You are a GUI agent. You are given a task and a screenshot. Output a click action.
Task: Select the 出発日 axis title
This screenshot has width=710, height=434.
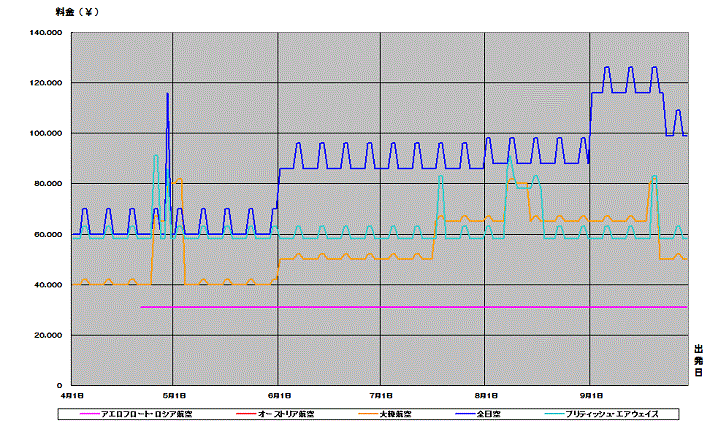point(699,359)
